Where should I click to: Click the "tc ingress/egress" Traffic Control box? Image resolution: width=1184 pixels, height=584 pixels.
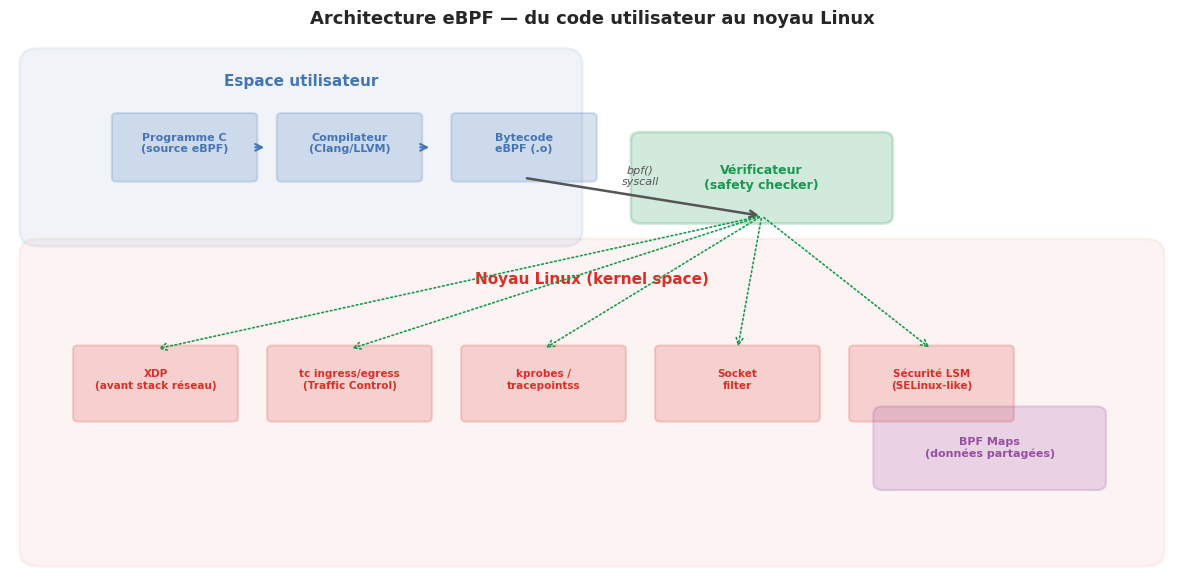[349, 383]
